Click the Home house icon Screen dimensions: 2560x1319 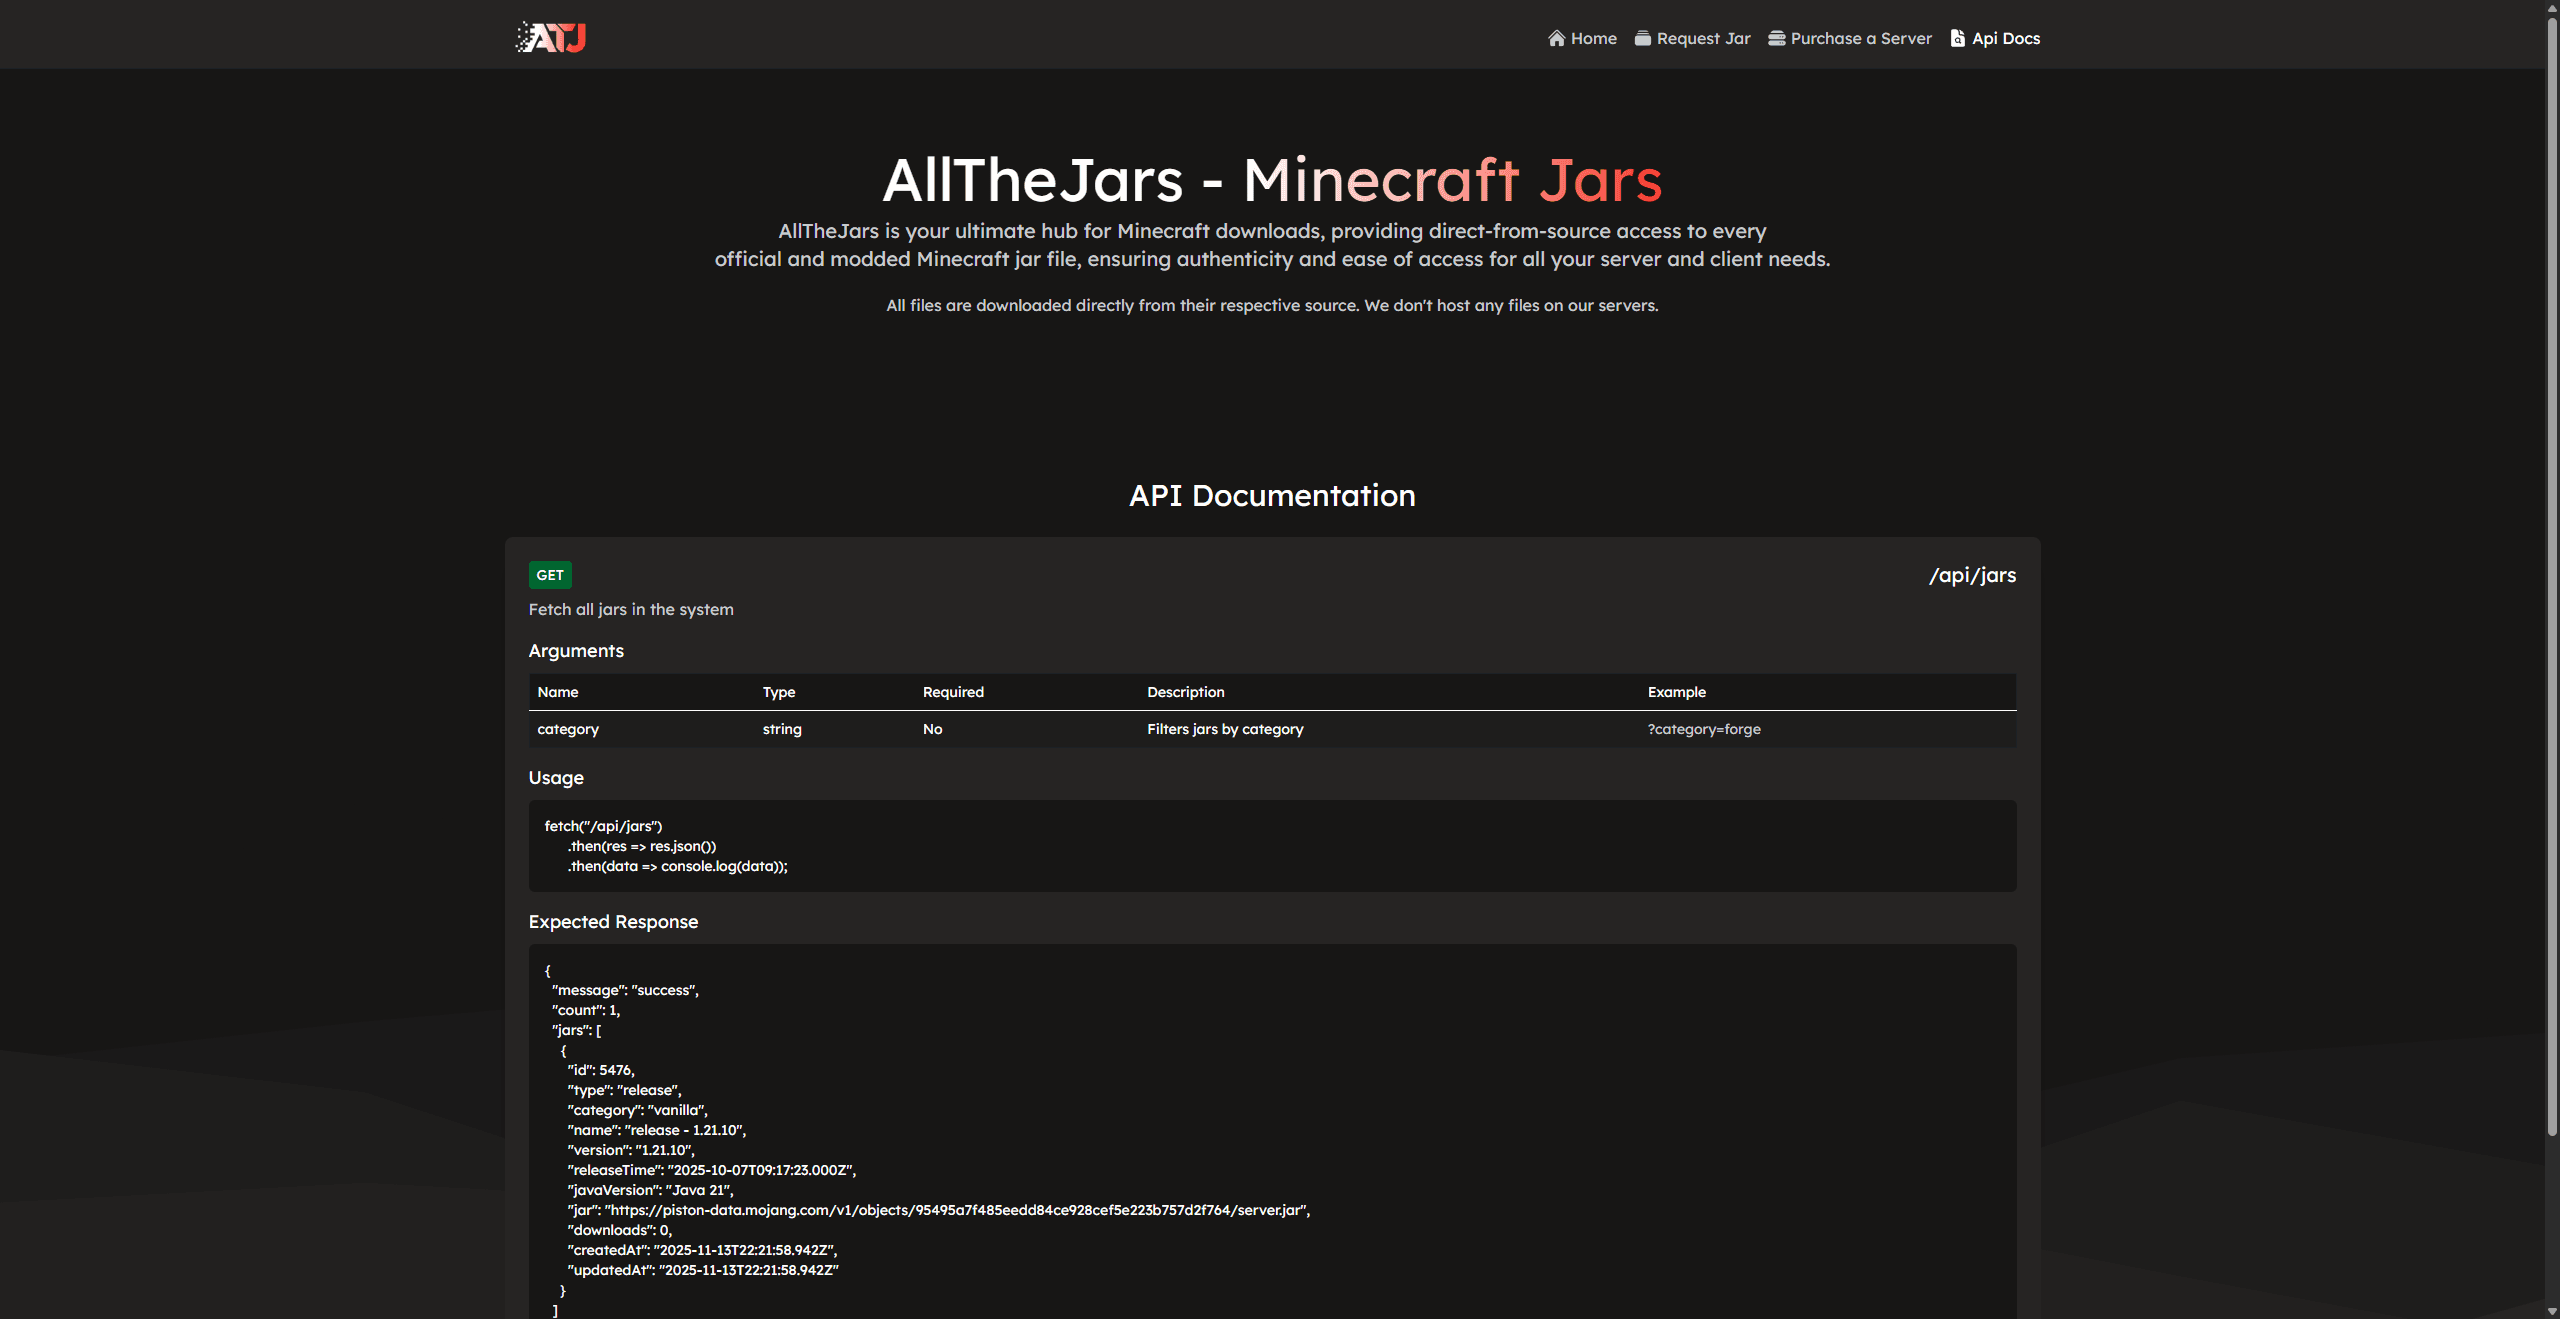click(1556, 38)
